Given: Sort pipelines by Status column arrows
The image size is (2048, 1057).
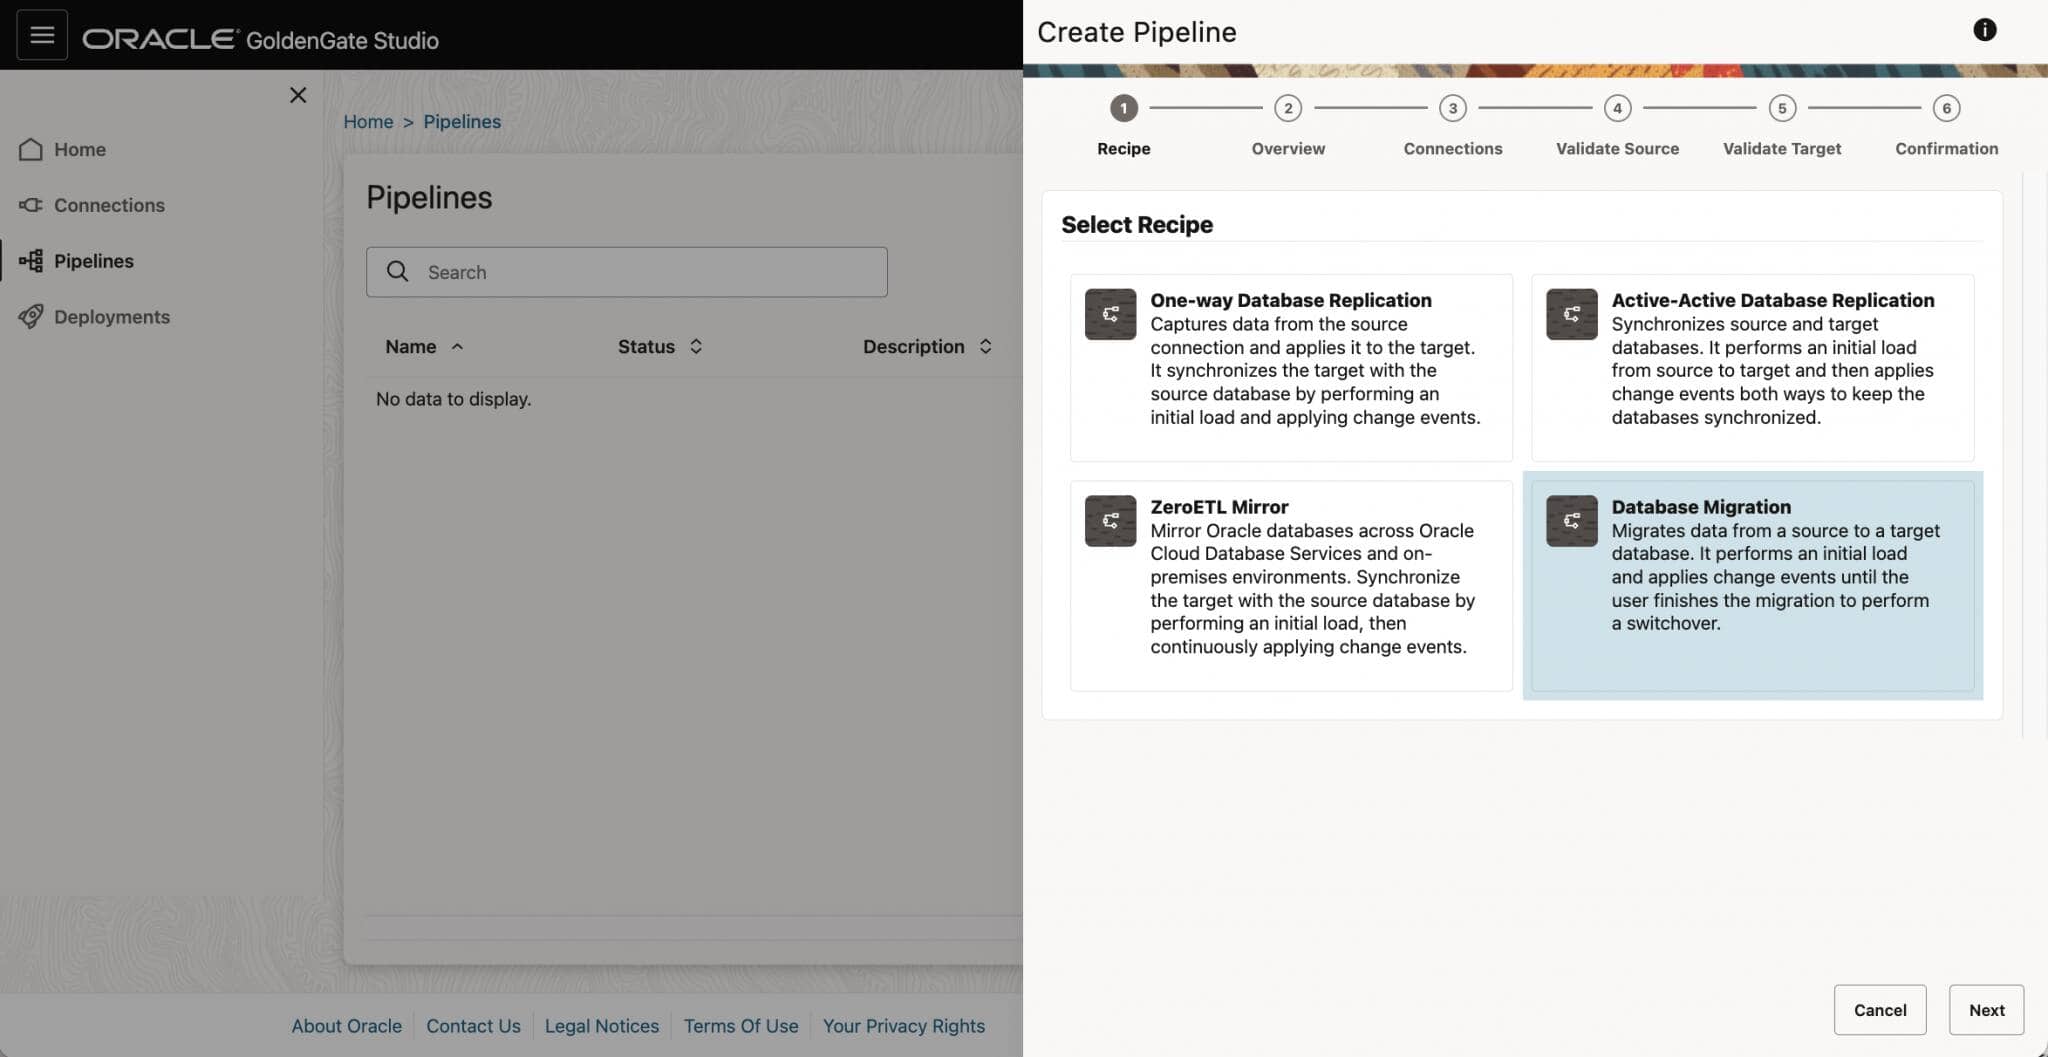Looking at the screenshot, I should pos(696,347).
